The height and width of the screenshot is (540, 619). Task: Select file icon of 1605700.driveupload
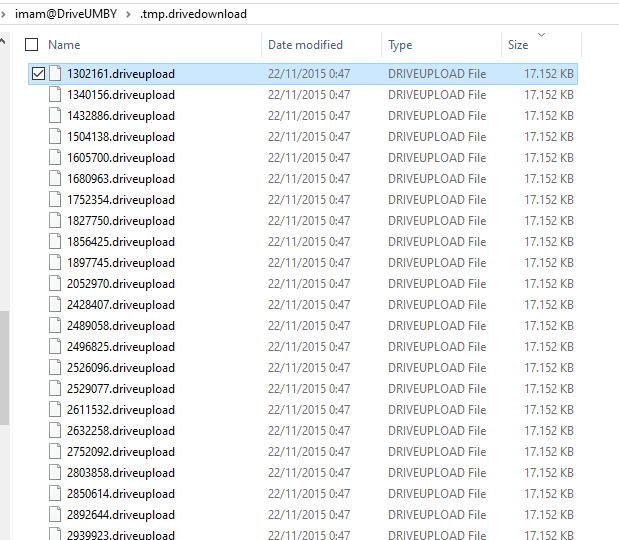click(55, 158)
